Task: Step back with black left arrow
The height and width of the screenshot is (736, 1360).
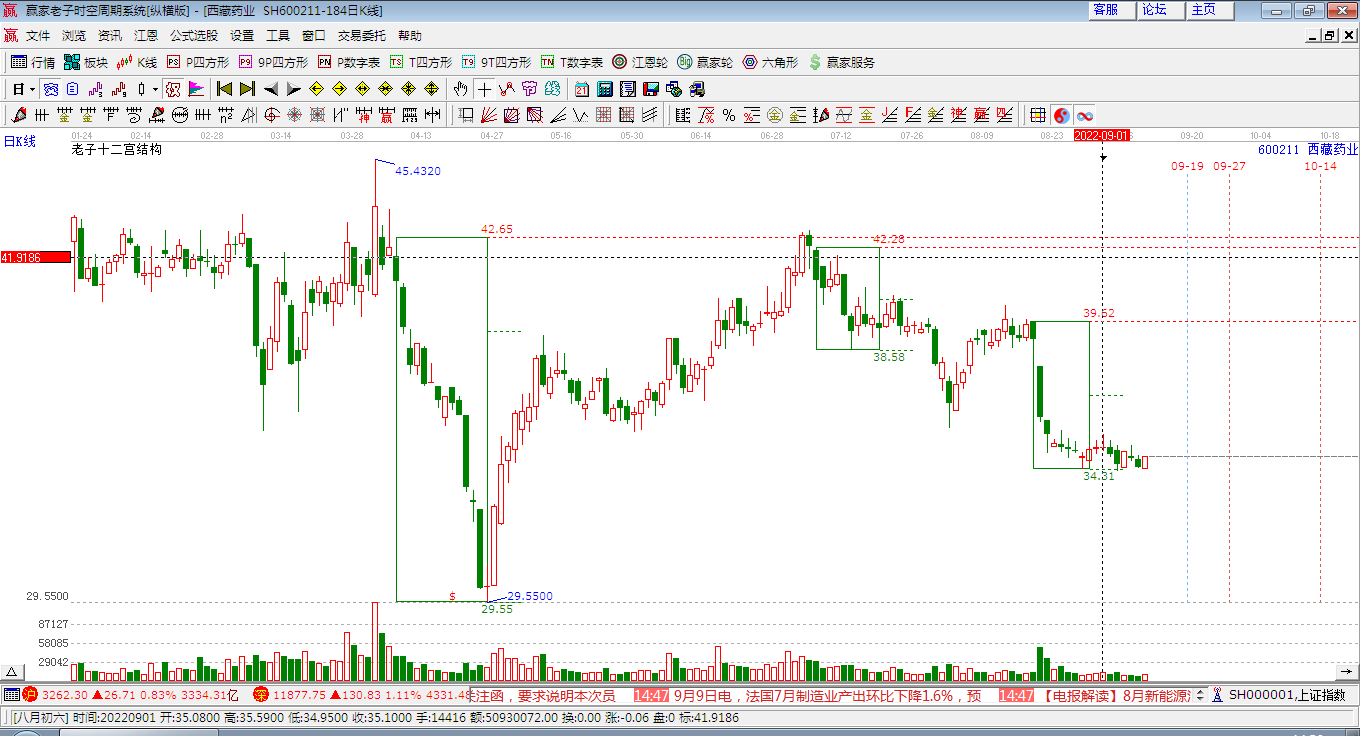Action: [x=270, y=89]
